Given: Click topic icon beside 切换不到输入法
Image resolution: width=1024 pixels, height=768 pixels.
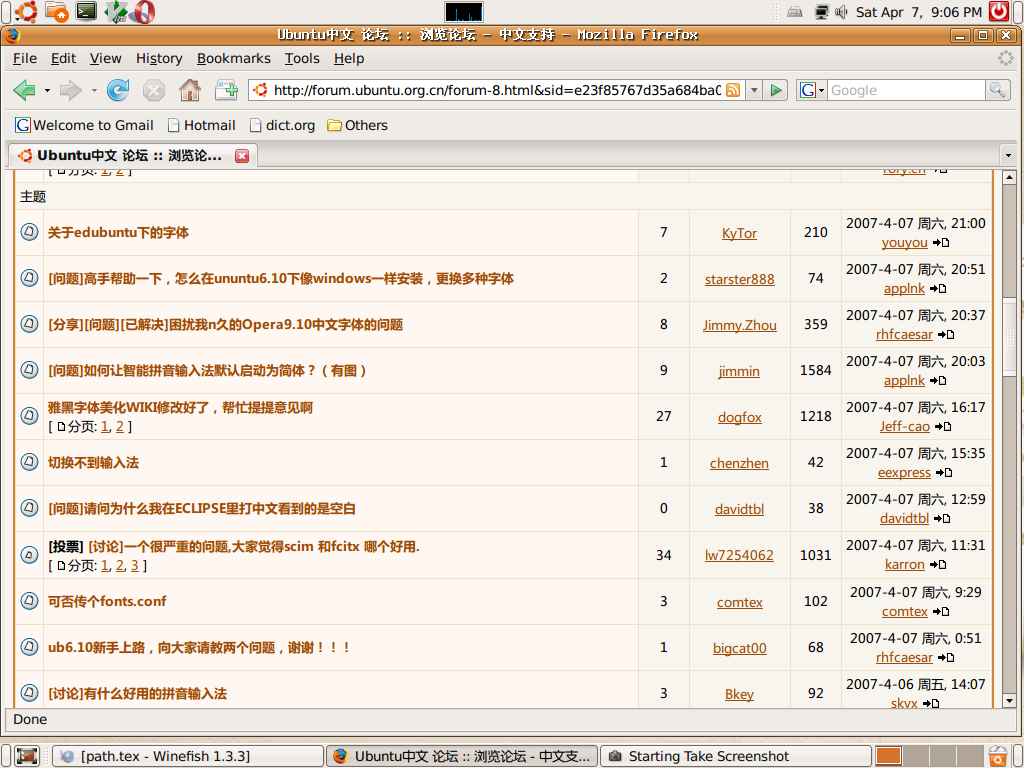Looking at the screenshot, I should [29, 462].
